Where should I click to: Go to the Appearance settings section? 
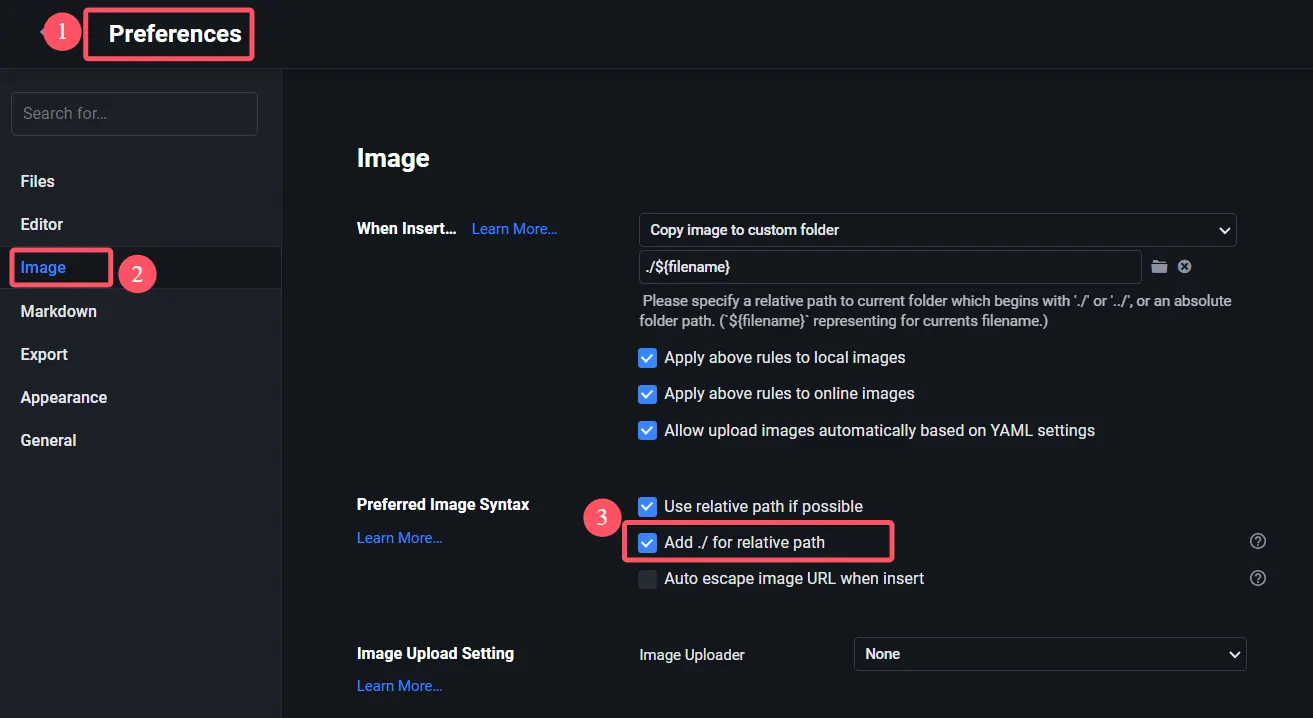pos(64,397)
